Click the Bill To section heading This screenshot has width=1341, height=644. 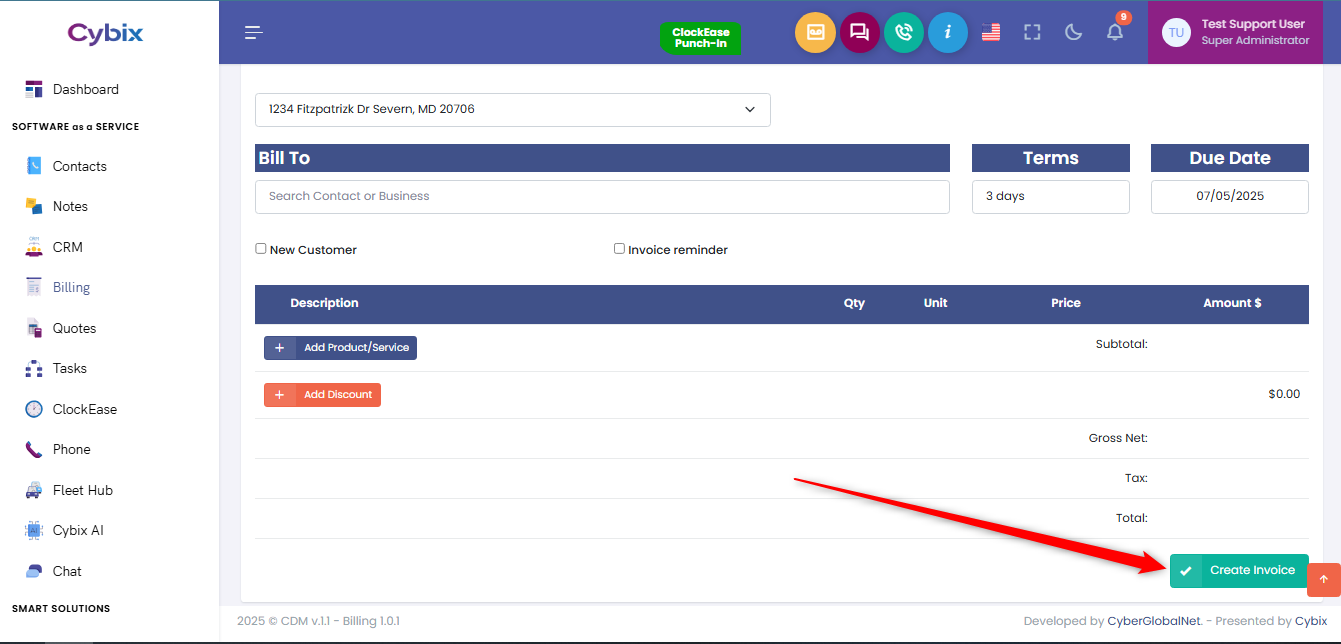coord(602,158)
